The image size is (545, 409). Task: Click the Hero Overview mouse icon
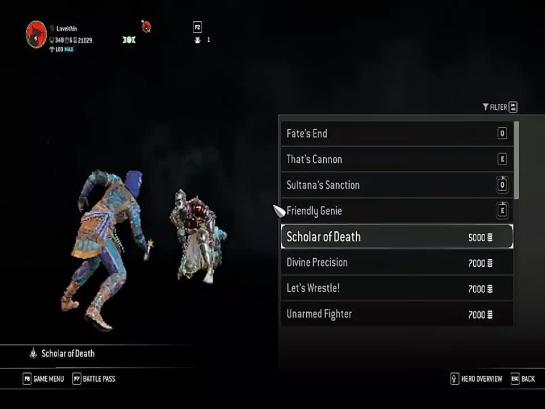point(454,379)
